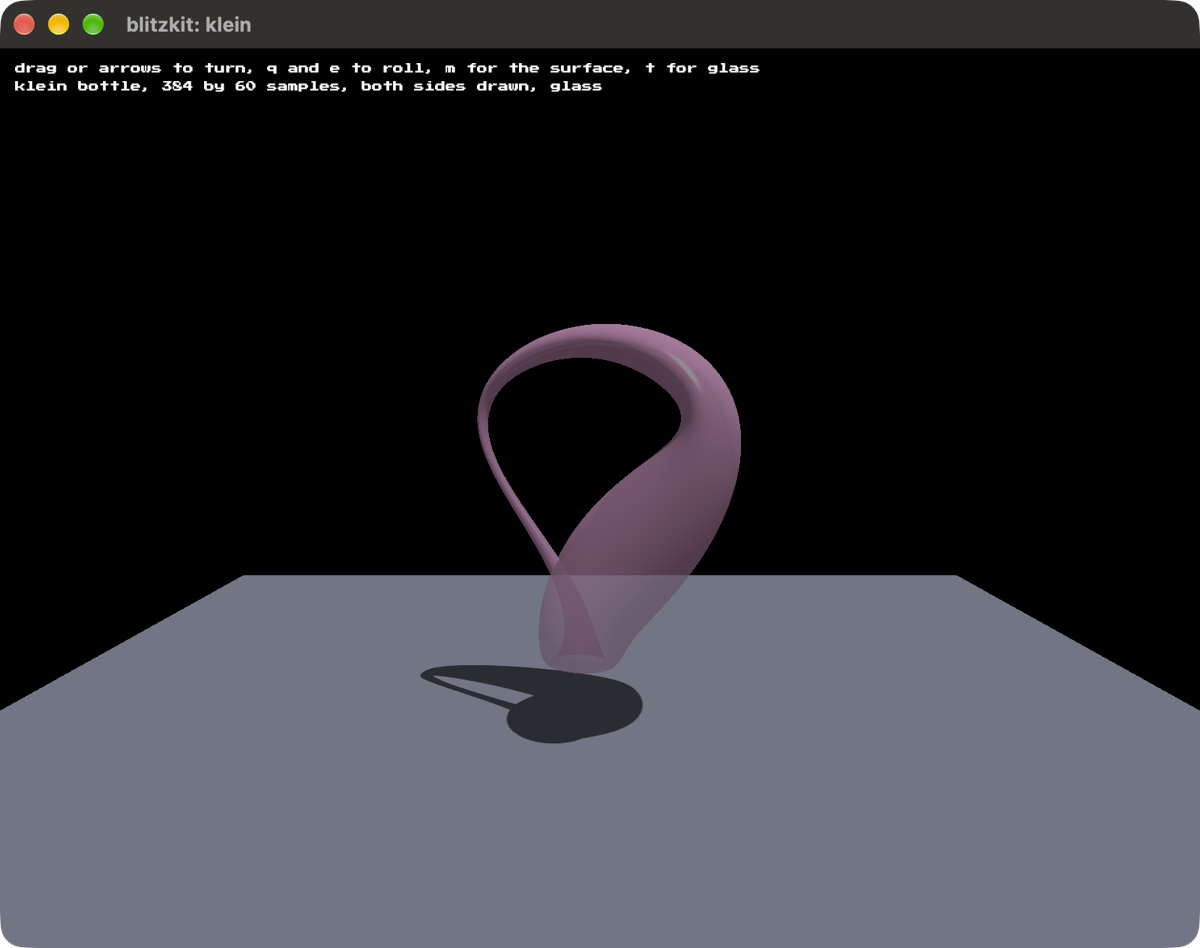
Task: Click the "t for glass" hint text
Action: tap(703, 68)
